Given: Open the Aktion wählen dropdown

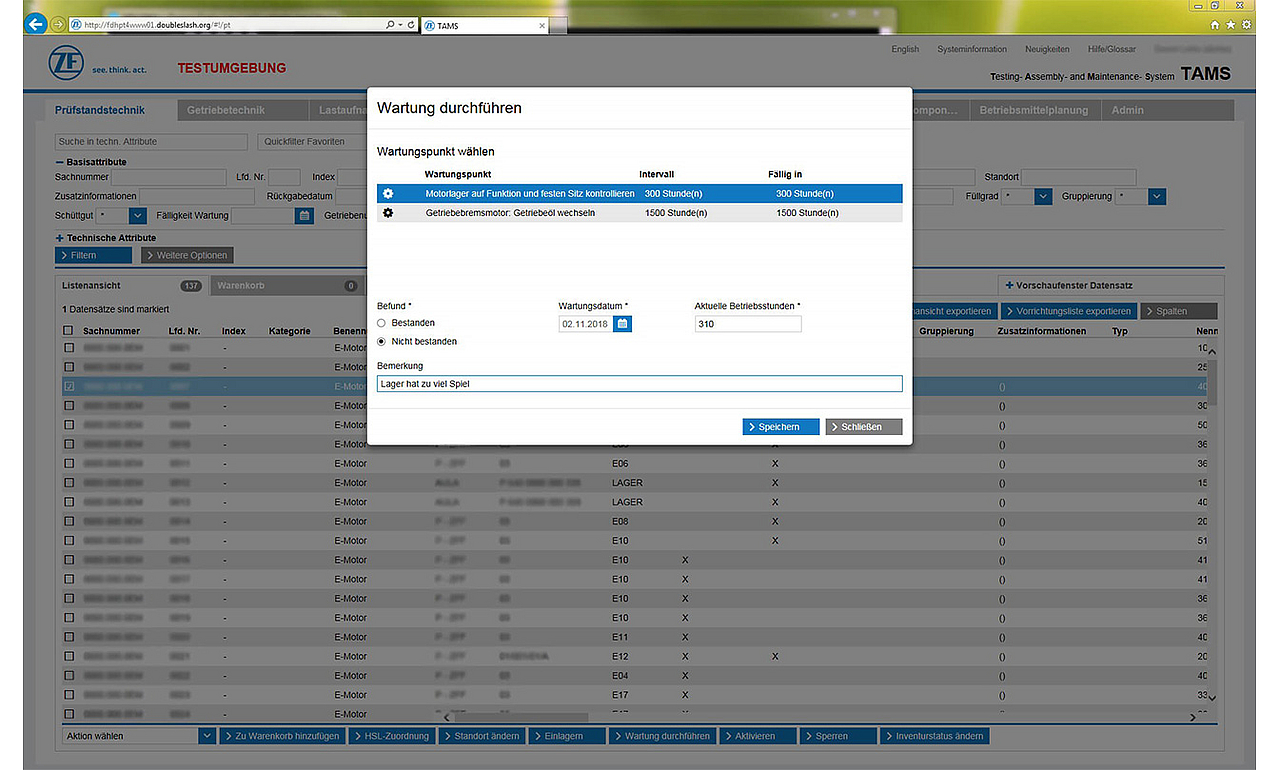Looking at the screenshot, I should click(x=207, y=736).
